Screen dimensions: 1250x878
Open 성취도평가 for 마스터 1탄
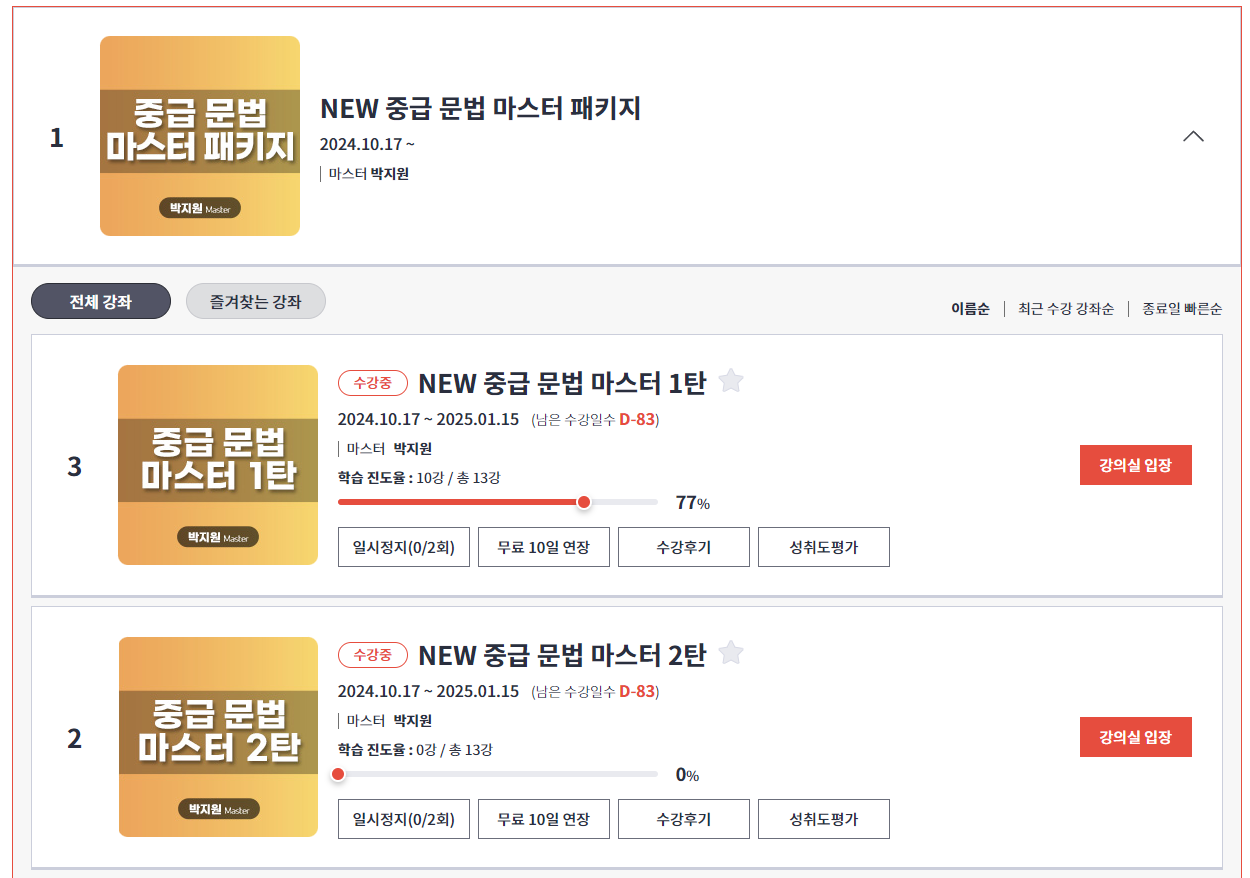(824, 547)
